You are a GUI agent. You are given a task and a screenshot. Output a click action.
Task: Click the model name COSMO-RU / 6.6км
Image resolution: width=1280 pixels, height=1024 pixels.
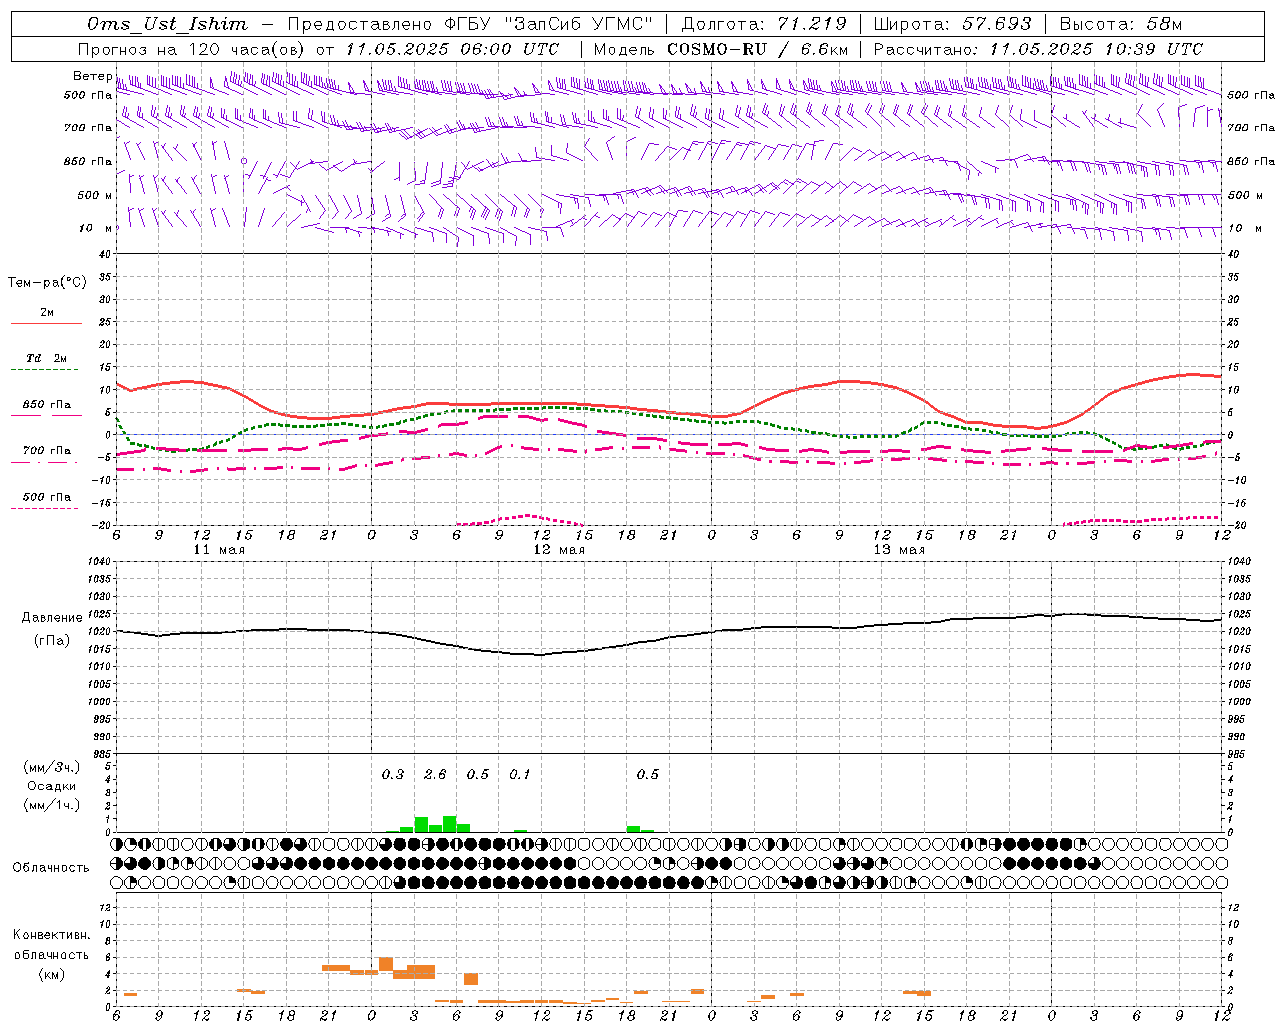point(757,49)
